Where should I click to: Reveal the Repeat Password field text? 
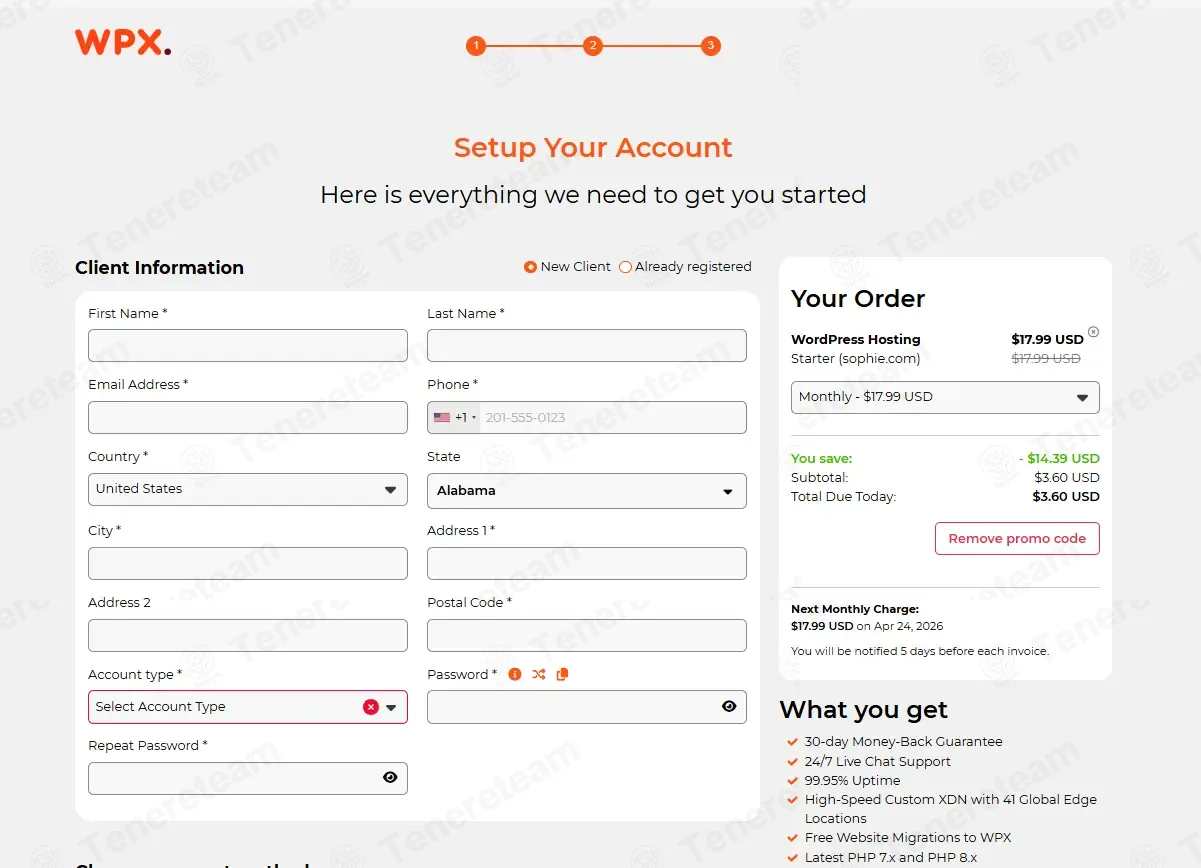point(390,778)
